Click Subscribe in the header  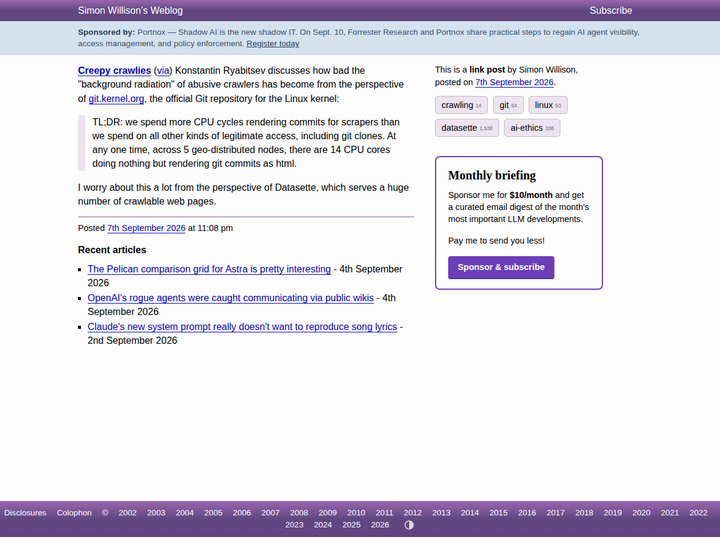click(611, 11)
